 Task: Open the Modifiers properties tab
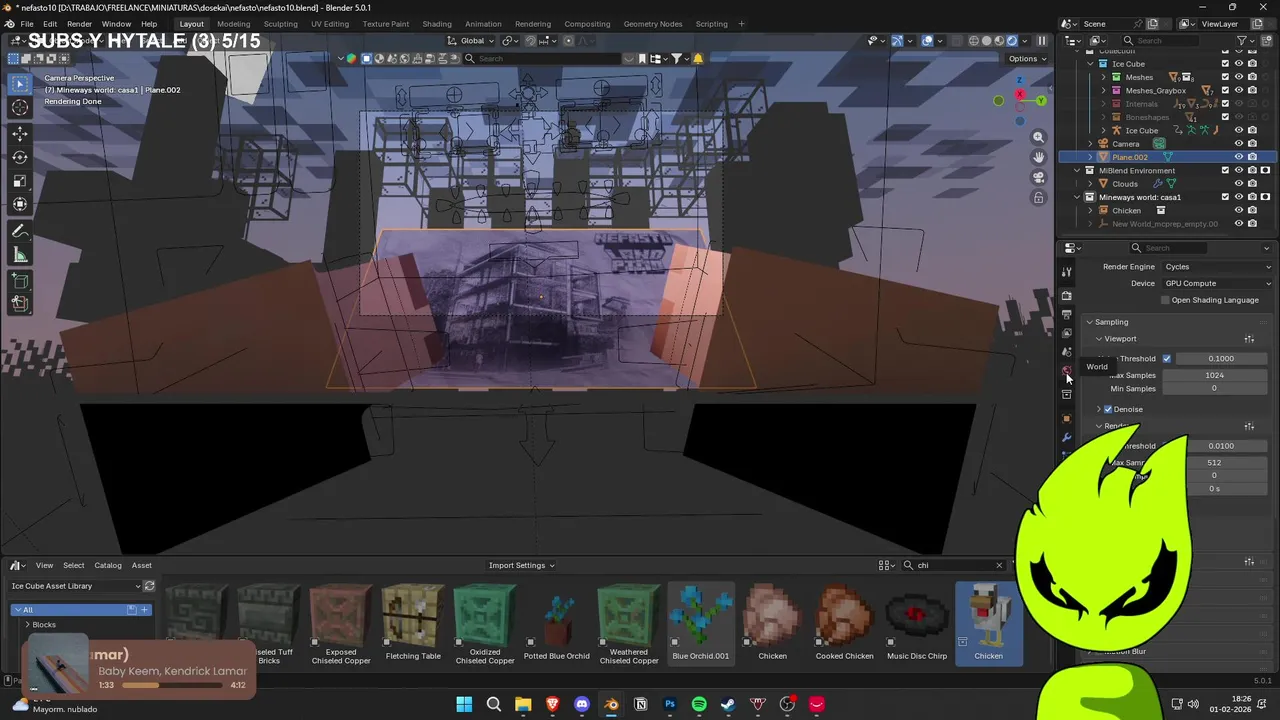click(1067, 438)
